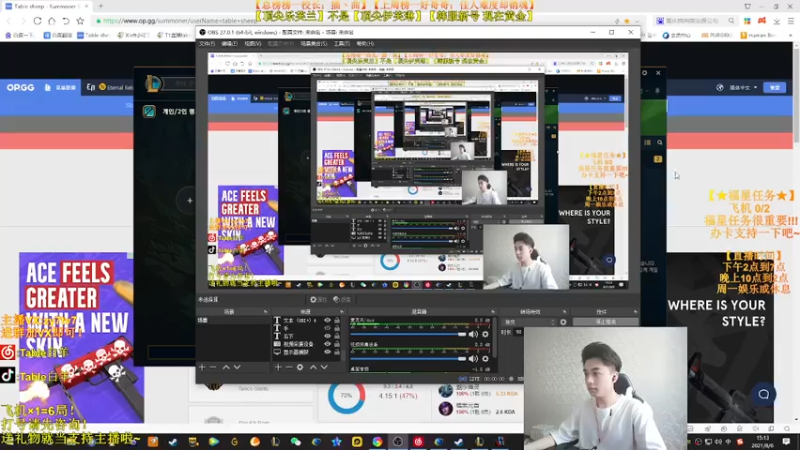Click the browser search box at top right
Image resolution: width=800 pixels, height=450 pixels.
(x=695, y=21)
